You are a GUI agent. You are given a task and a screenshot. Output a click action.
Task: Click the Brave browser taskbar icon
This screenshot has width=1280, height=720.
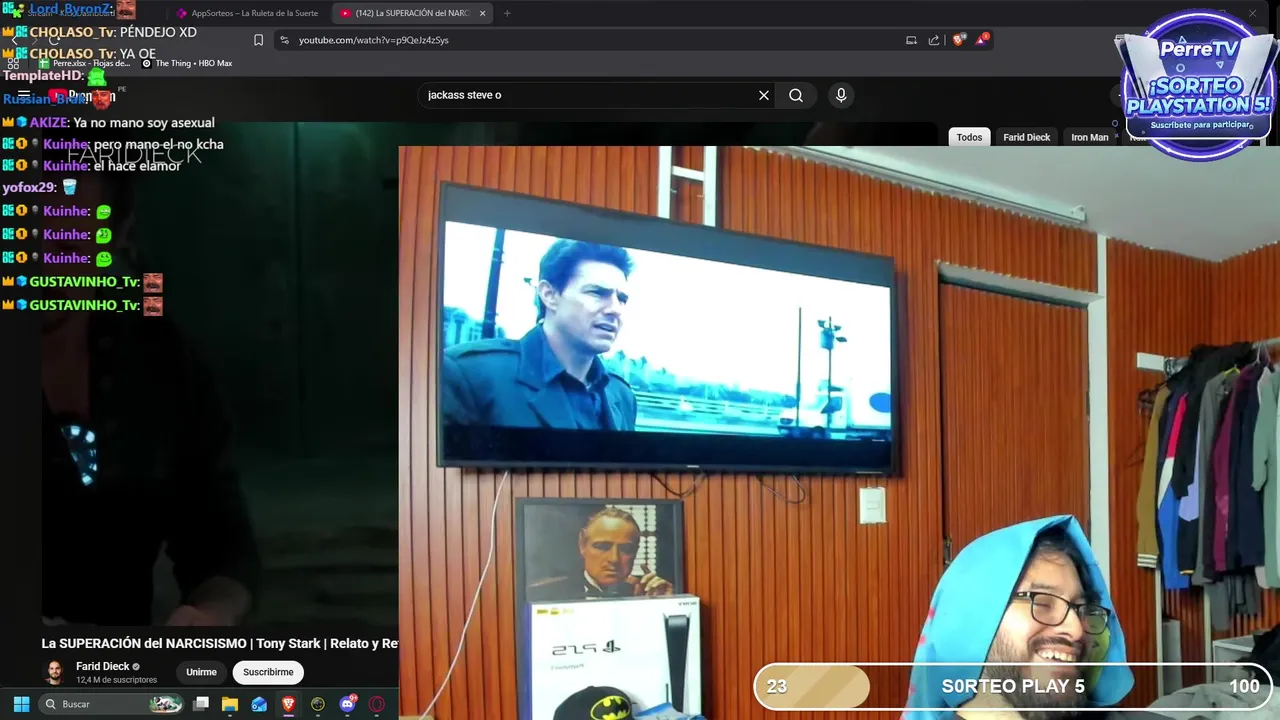288,704
